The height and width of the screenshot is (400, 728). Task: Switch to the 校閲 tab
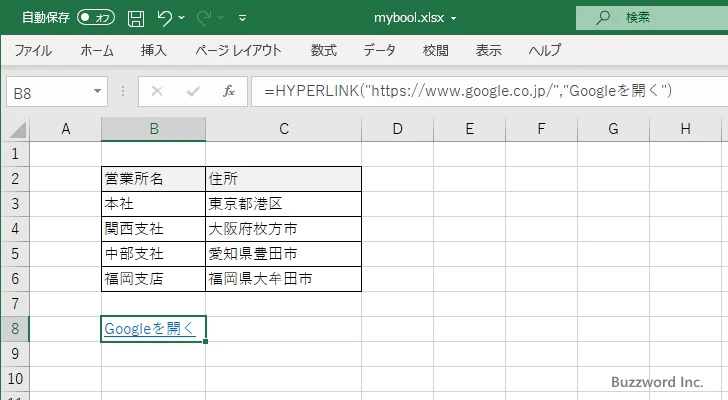(436, 50)
